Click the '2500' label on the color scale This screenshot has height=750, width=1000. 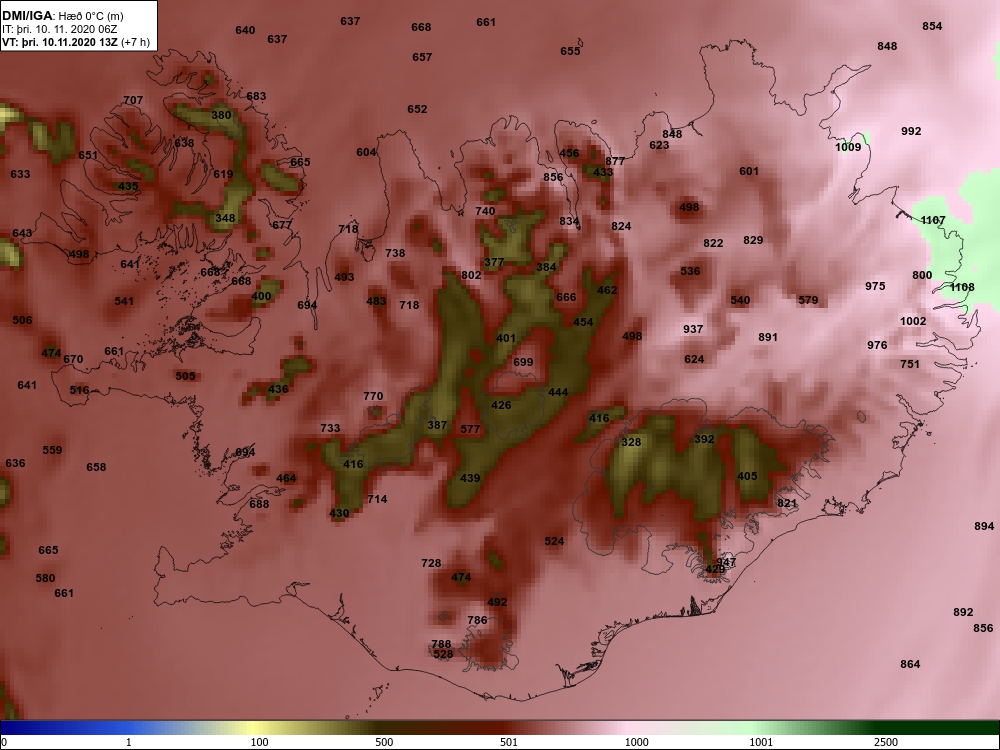pyautogui.click(x=886, y=742)
